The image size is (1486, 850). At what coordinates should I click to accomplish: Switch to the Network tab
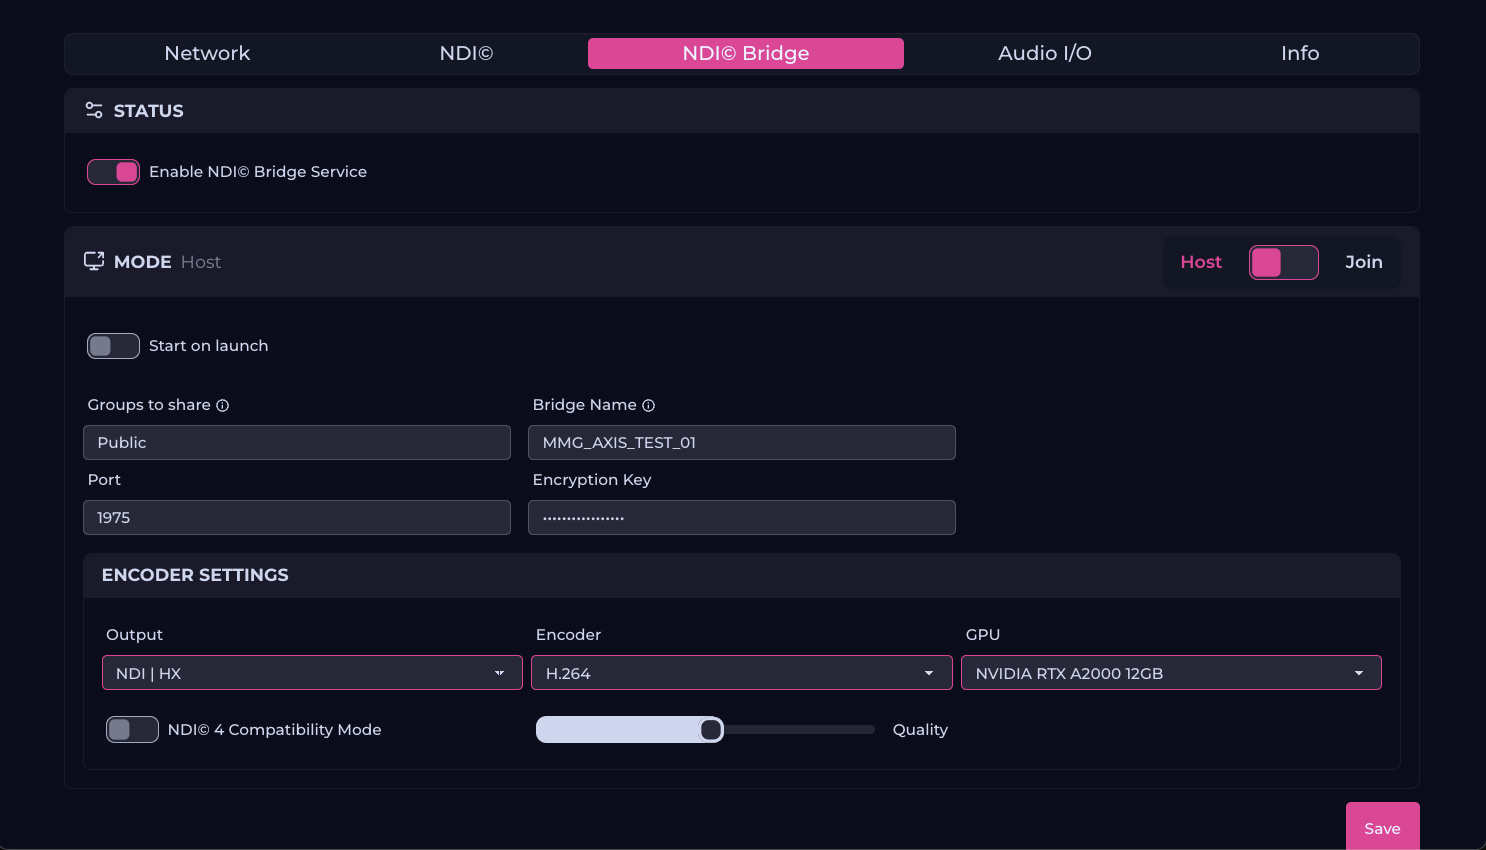click(x=207, y=54)
